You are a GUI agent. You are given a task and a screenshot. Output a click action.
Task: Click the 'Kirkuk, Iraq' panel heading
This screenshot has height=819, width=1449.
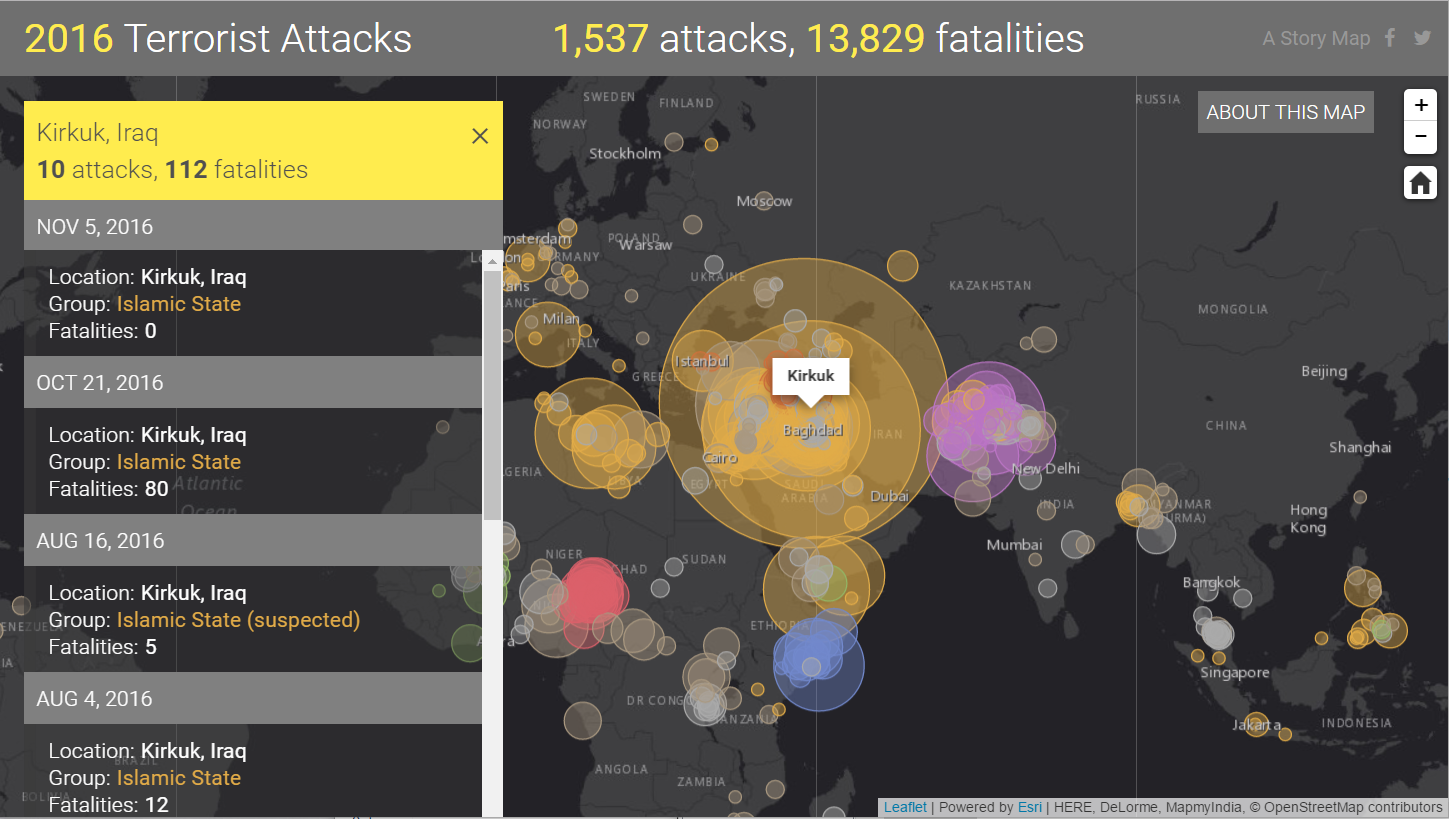(x=97, y=133)
